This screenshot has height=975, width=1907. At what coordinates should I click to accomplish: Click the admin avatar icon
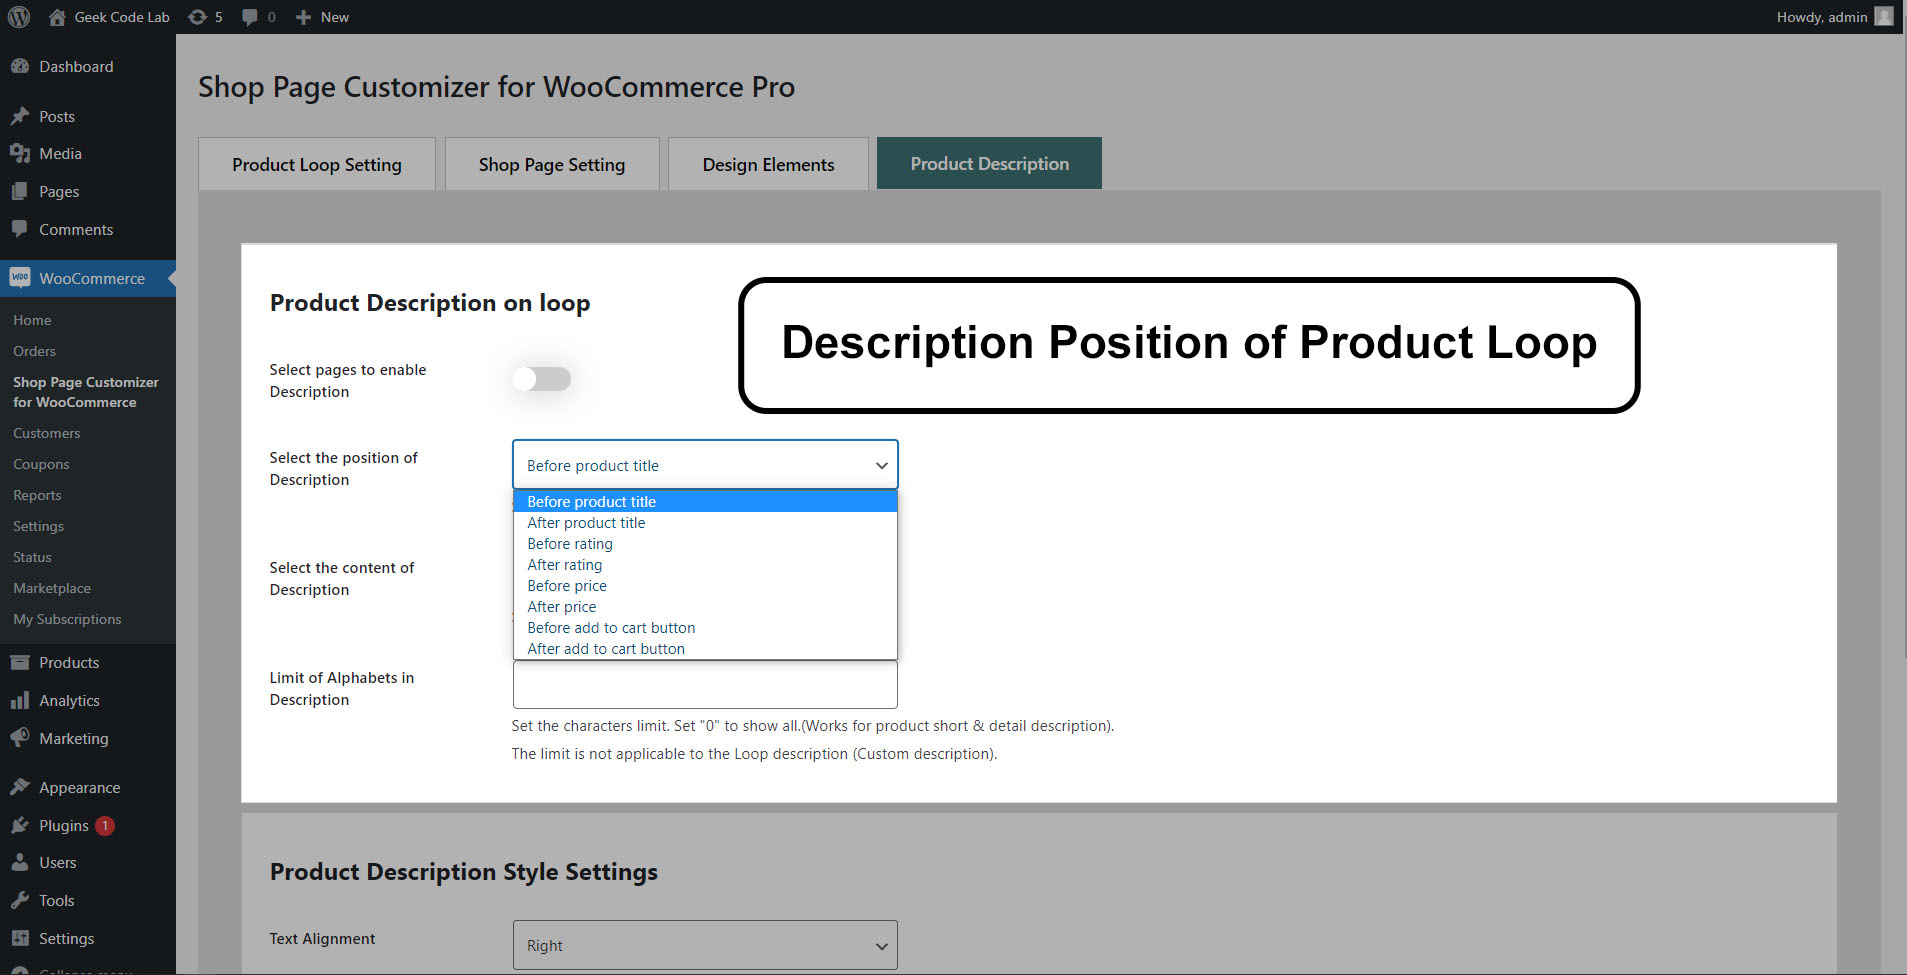[1884, 17]
